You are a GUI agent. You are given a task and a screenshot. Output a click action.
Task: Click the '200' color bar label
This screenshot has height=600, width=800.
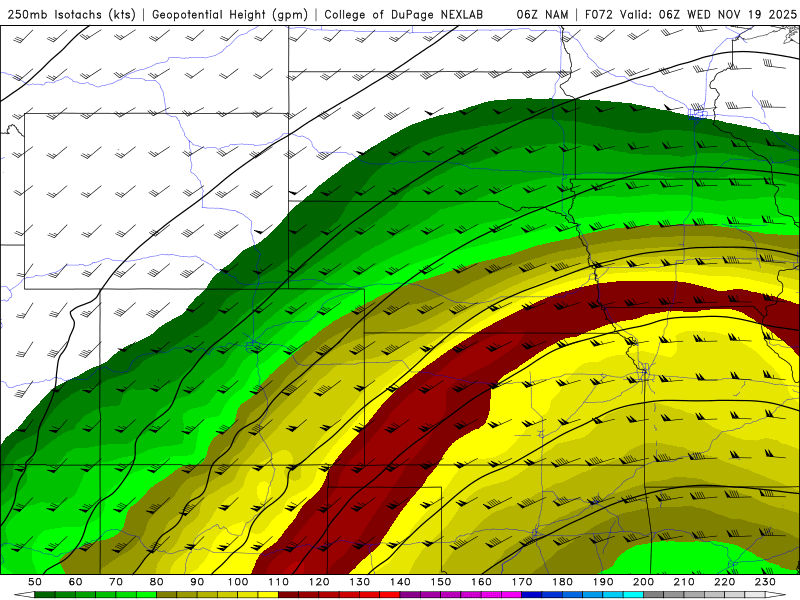[x=643, y=582]
